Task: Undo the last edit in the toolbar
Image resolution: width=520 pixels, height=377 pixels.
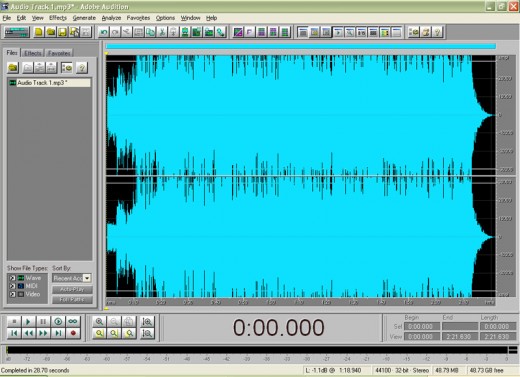Action: point(104,32)
